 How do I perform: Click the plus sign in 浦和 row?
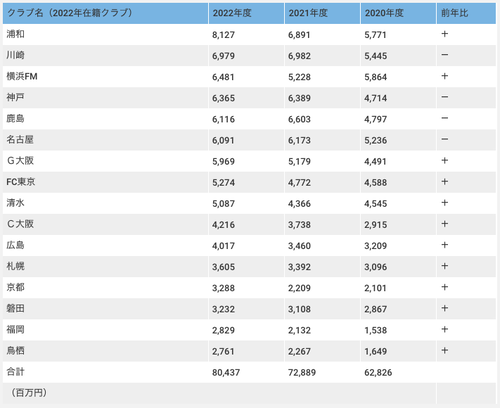[x=445, y=34]
